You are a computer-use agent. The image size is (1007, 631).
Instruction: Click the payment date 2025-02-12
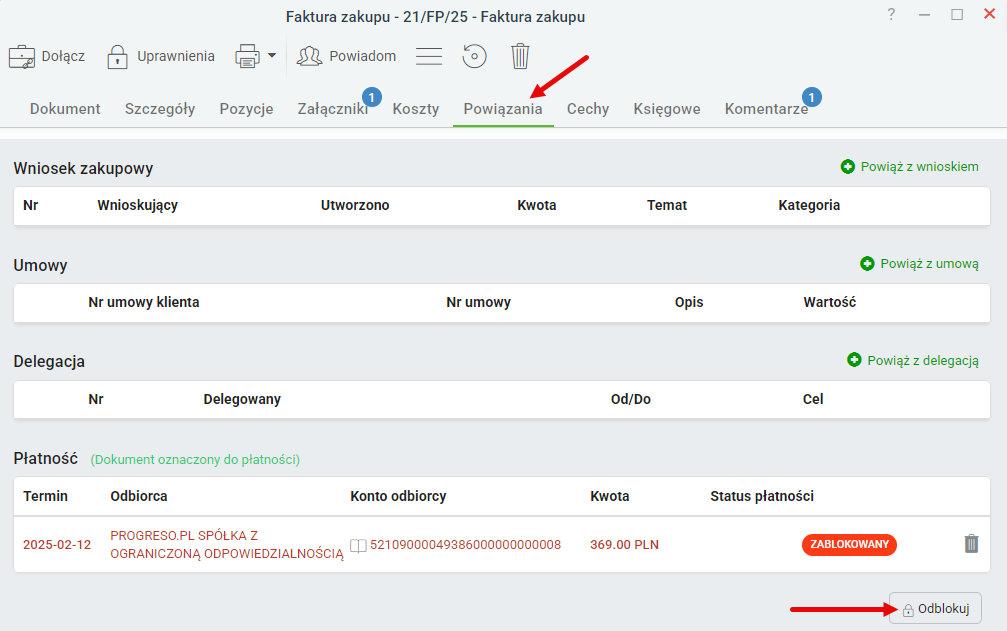57,545
